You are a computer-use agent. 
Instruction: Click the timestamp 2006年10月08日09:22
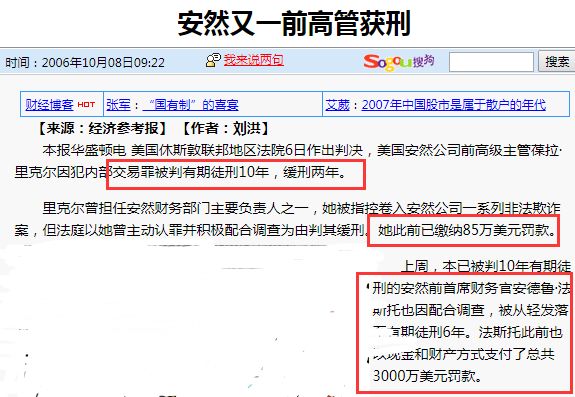(103, 62)
